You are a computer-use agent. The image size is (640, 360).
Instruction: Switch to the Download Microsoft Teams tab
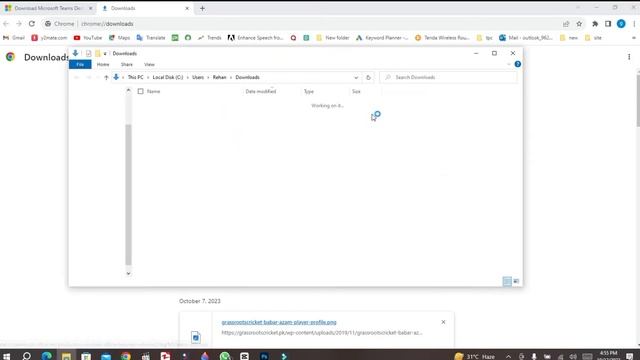point(49,8)
